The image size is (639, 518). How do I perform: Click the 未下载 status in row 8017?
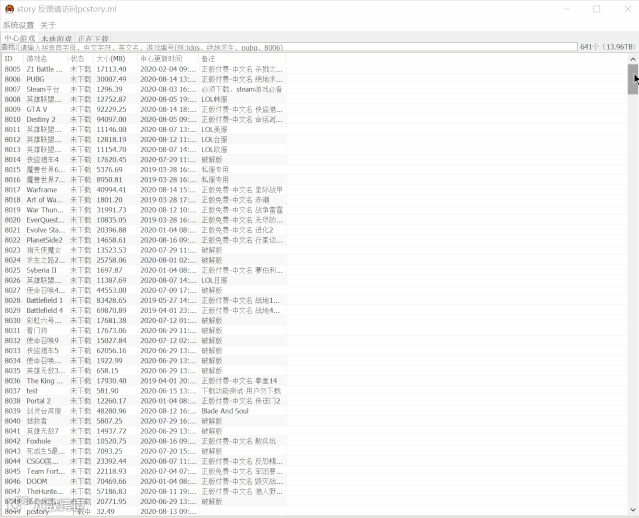[80, 190]
